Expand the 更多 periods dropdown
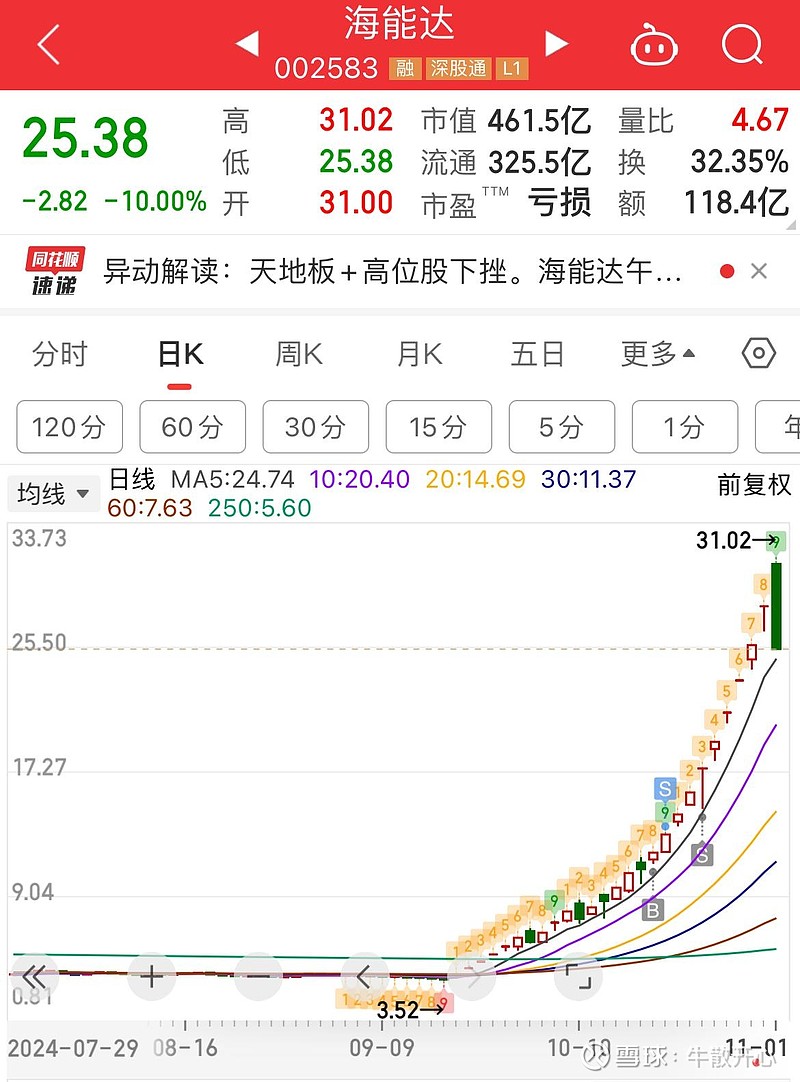The image size is (800, 1082). point(658,354)
